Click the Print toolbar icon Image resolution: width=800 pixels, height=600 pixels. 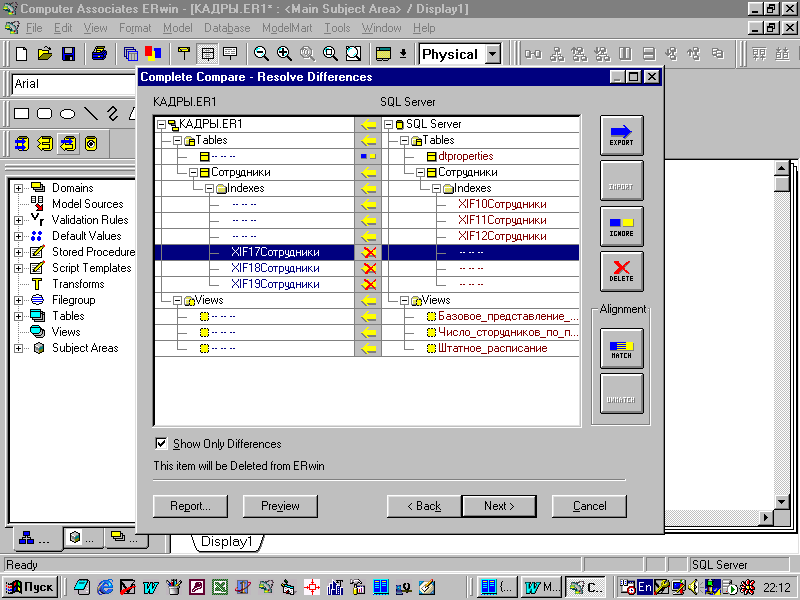(x=99, y=54)
